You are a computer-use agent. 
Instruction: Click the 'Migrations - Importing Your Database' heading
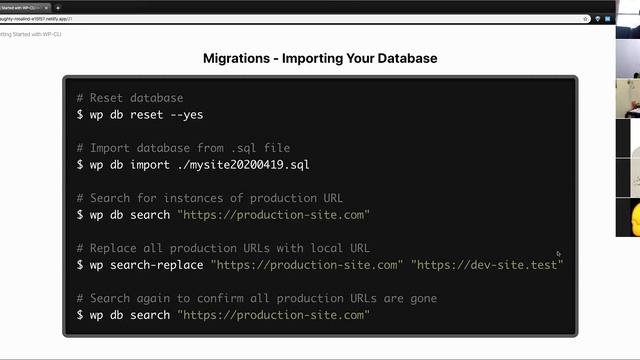[320, 58]
